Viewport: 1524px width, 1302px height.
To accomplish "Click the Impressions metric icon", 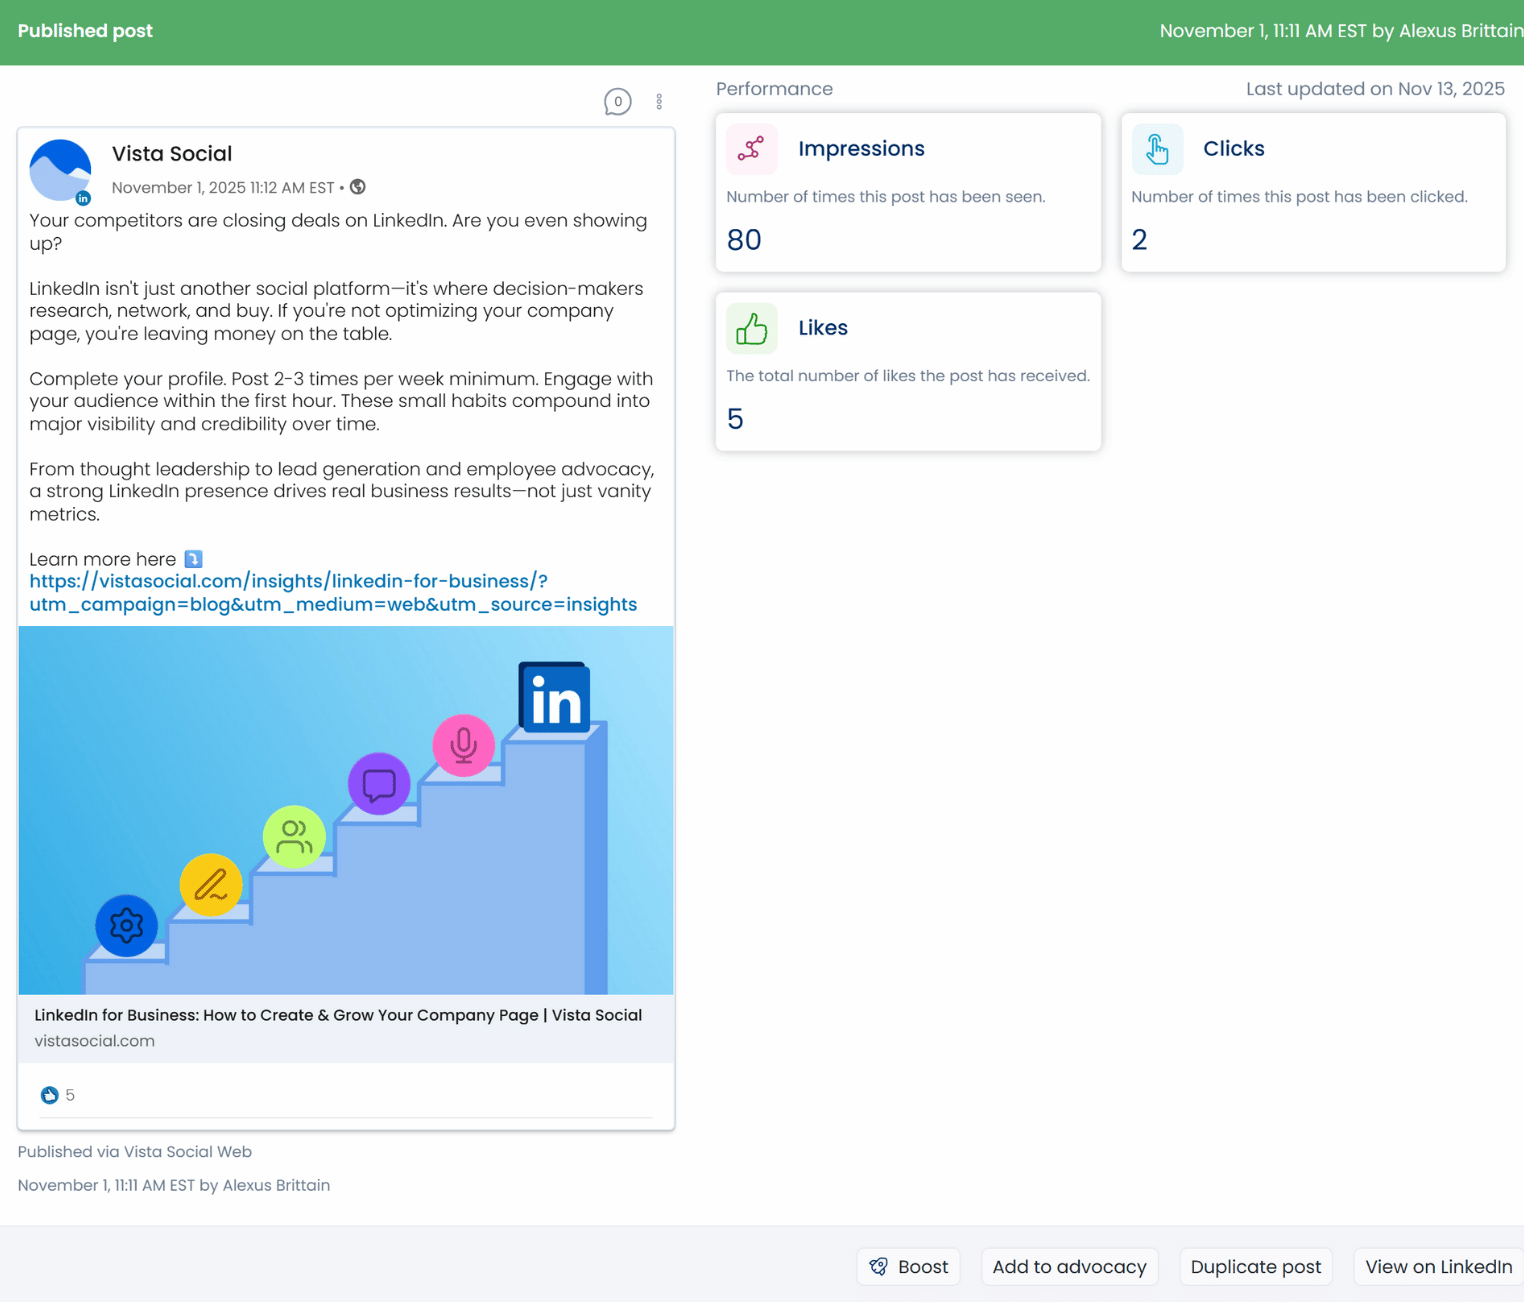I will coord(751,149).
